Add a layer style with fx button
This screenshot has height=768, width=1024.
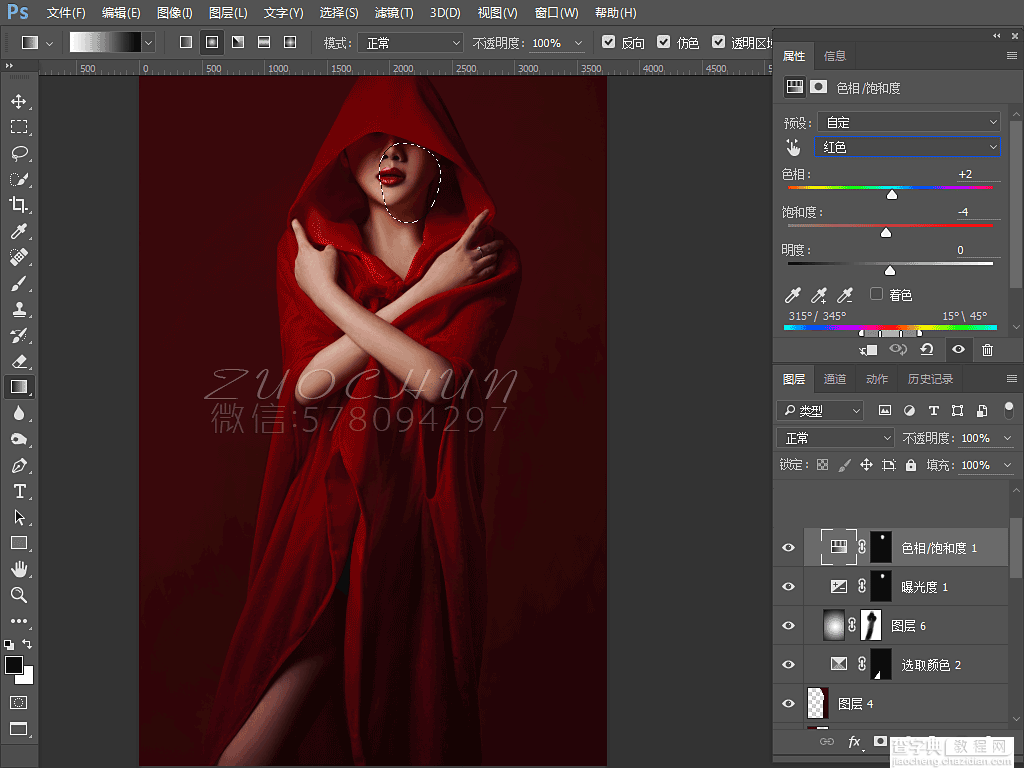pyautogui.click(x=854, y=741)
